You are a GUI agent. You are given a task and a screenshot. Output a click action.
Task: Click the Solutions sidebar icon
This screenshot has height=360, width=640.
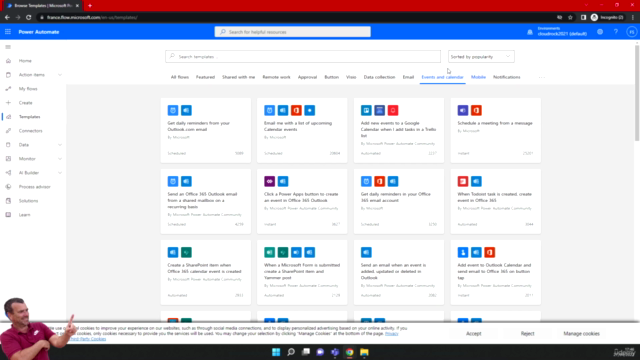point(8,201)
